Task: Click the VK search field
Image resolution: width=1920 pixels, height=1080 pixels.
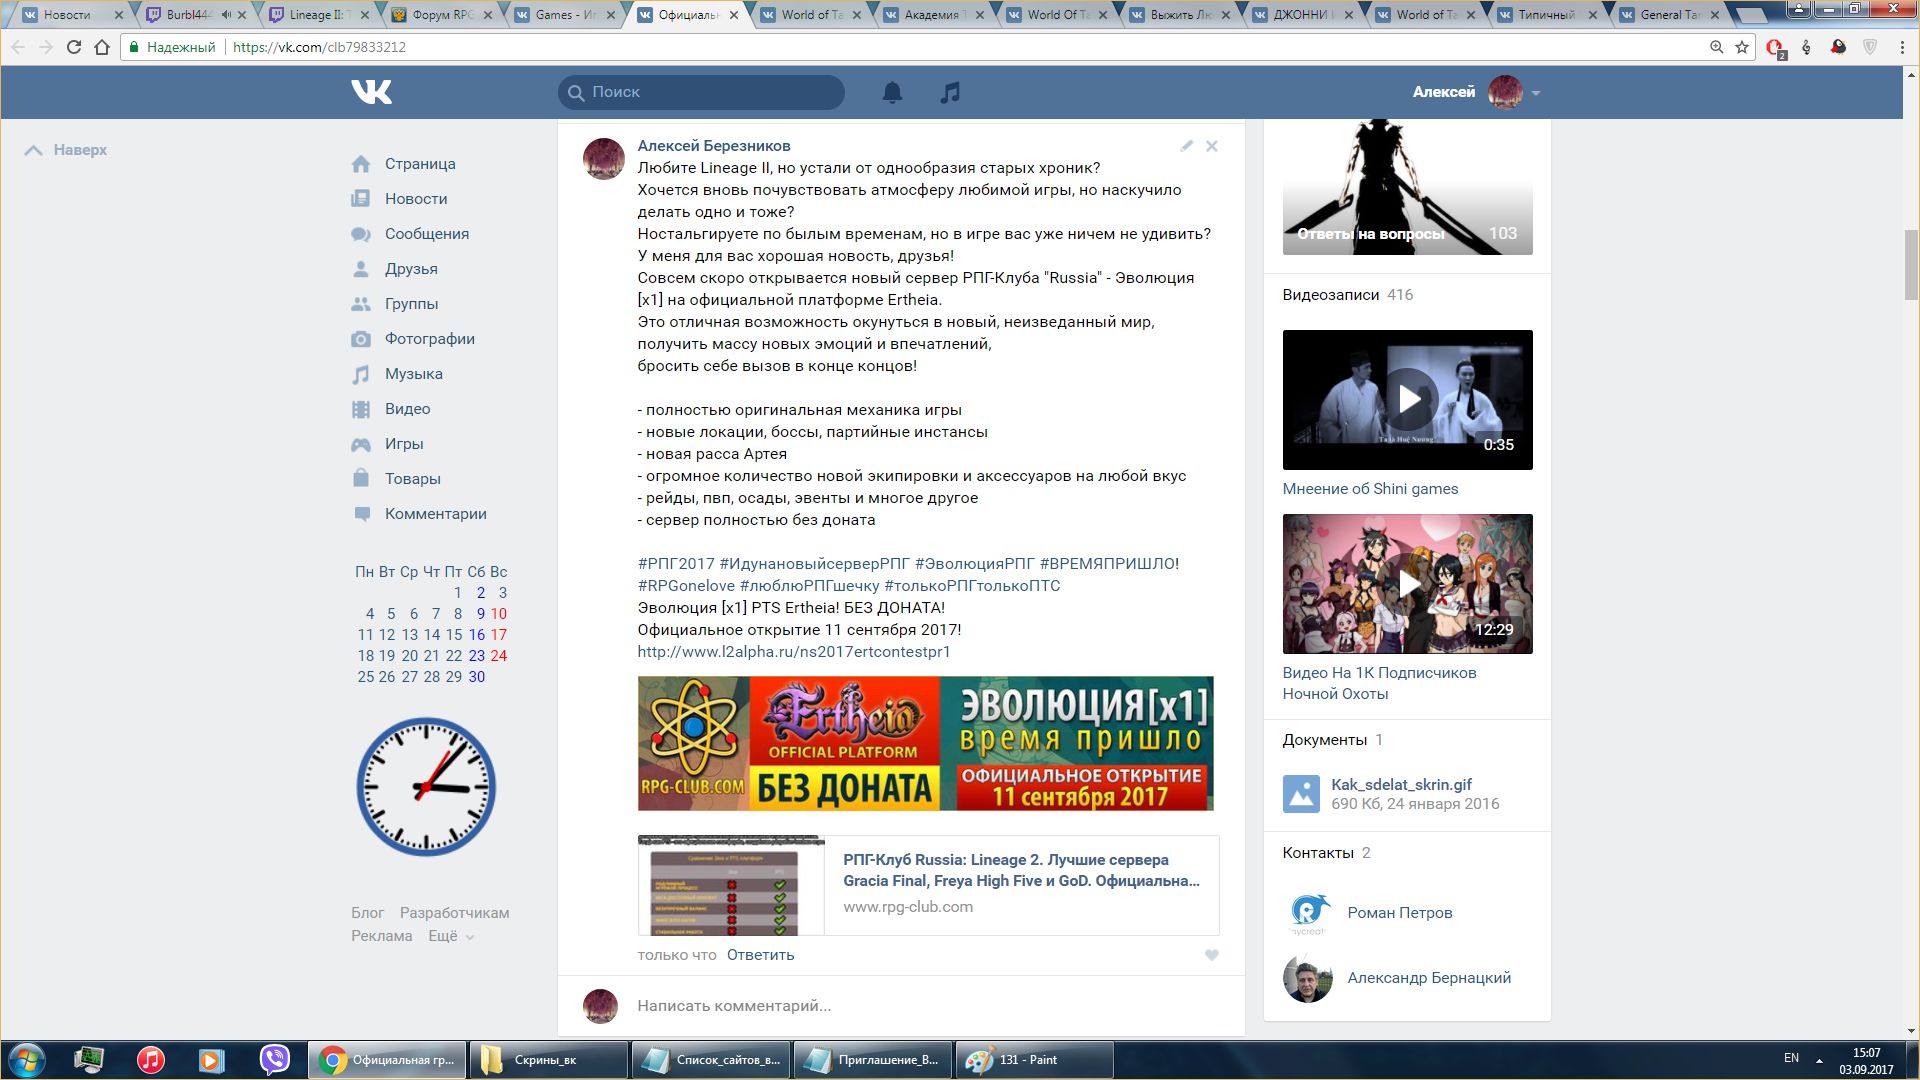Action: [701, 92]
